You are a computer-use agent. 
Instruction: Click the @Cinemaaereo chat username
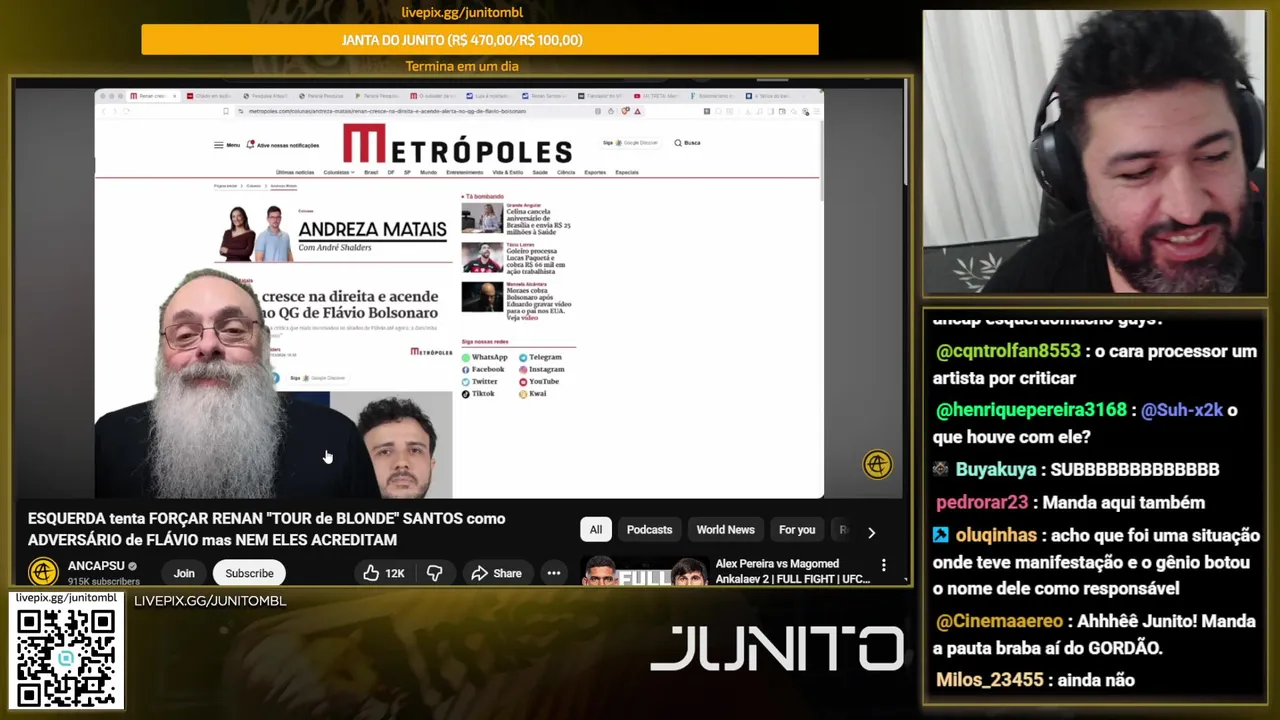pos(1001,621)
